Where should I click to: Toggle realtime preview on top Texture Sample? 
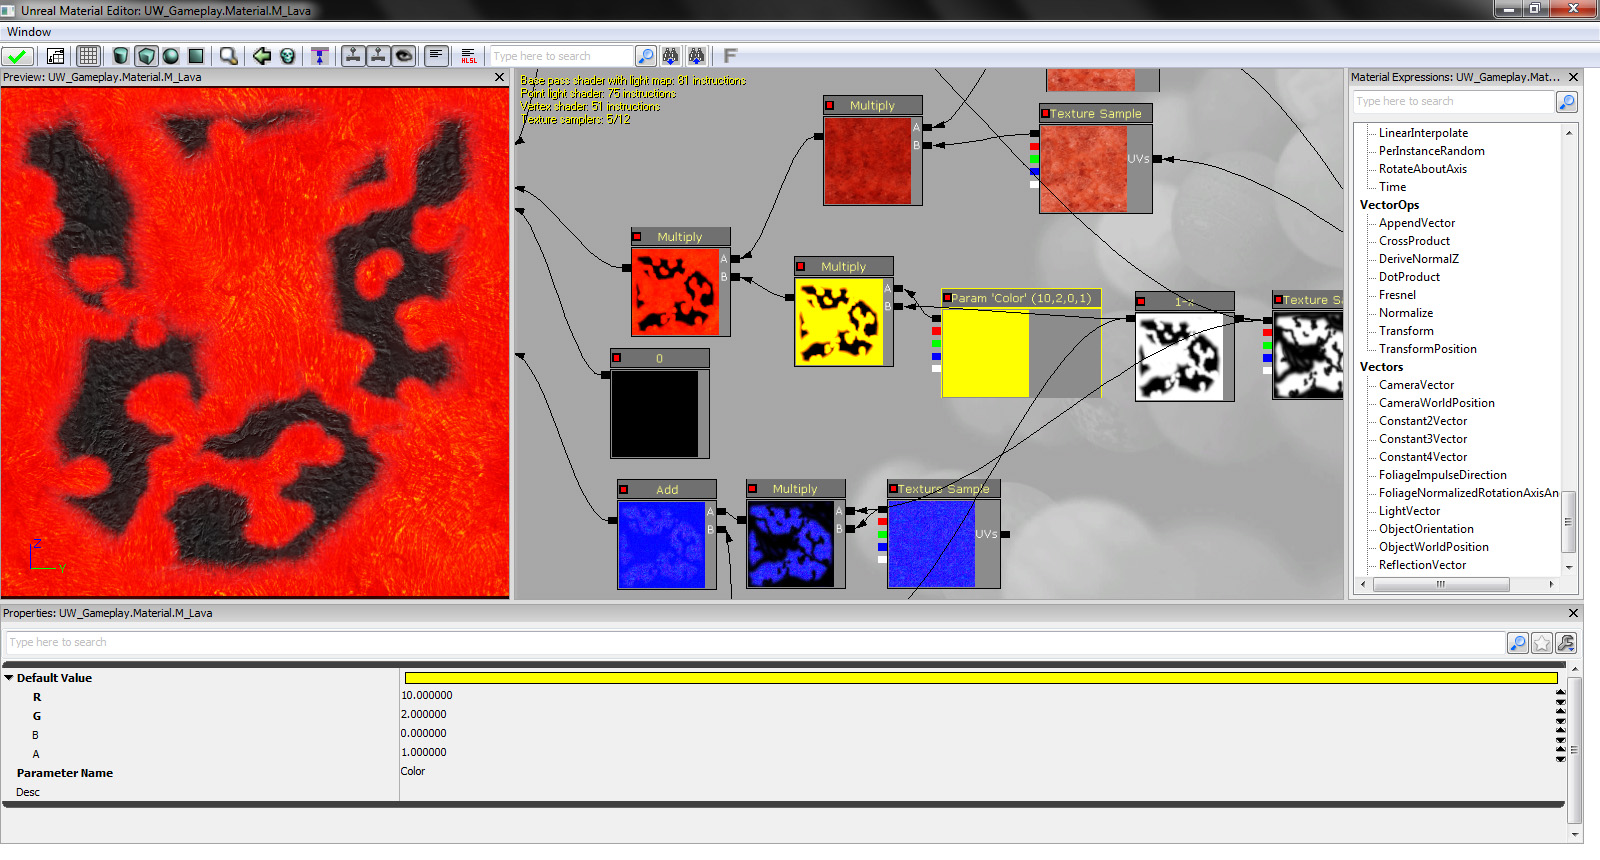click(x=1045, y=113)
